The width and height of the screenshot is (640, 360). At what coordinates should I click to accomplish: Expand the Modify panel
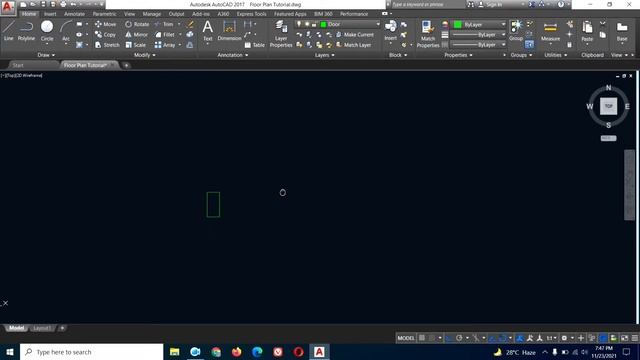coord(145,55)
